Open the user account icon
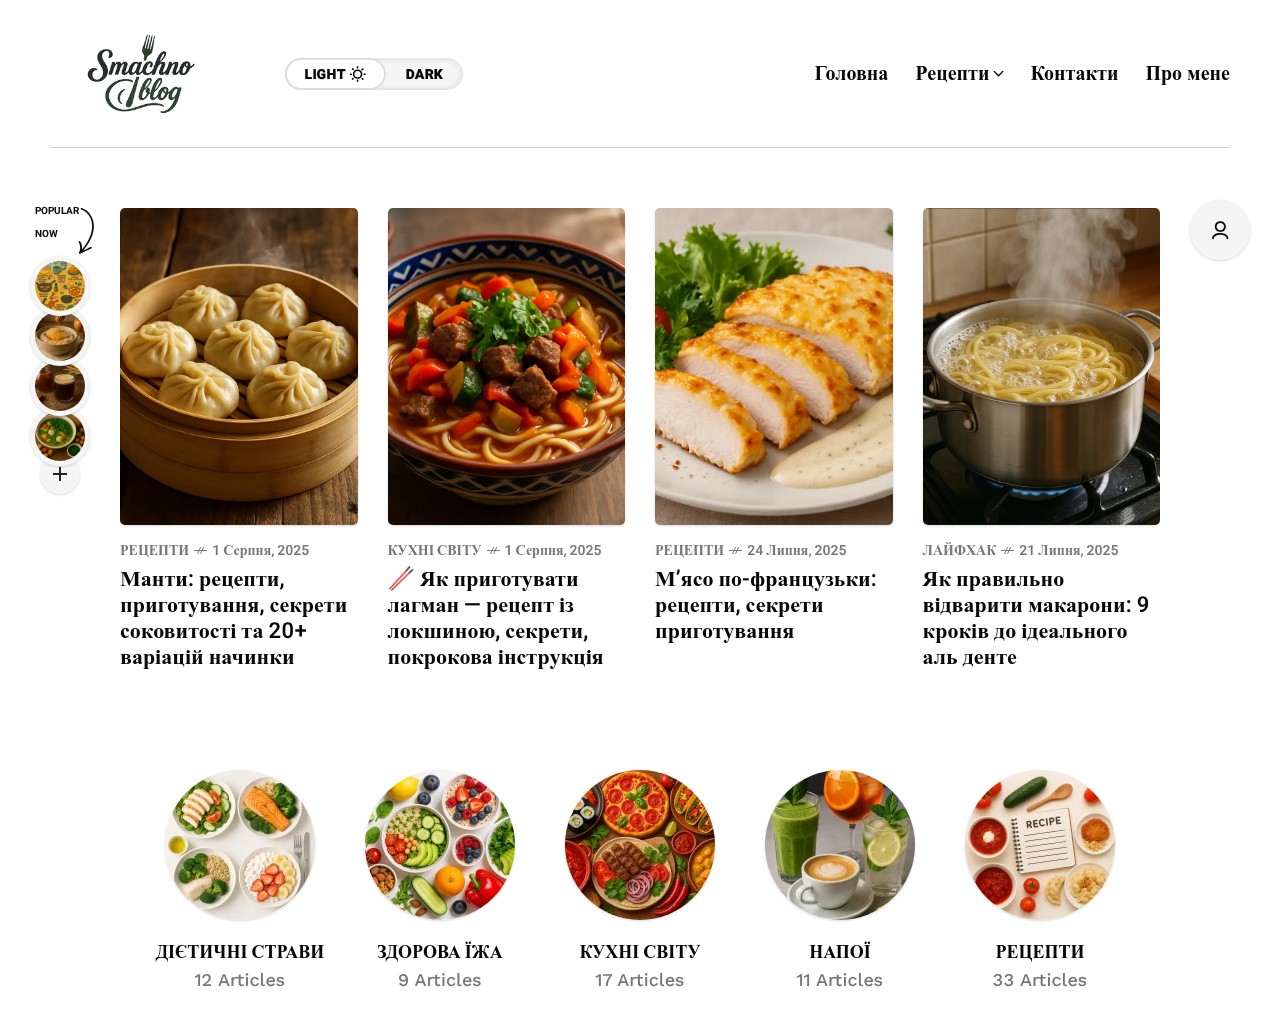The height and width of the screenshot is (1024, 1280). pos(1220,230)
